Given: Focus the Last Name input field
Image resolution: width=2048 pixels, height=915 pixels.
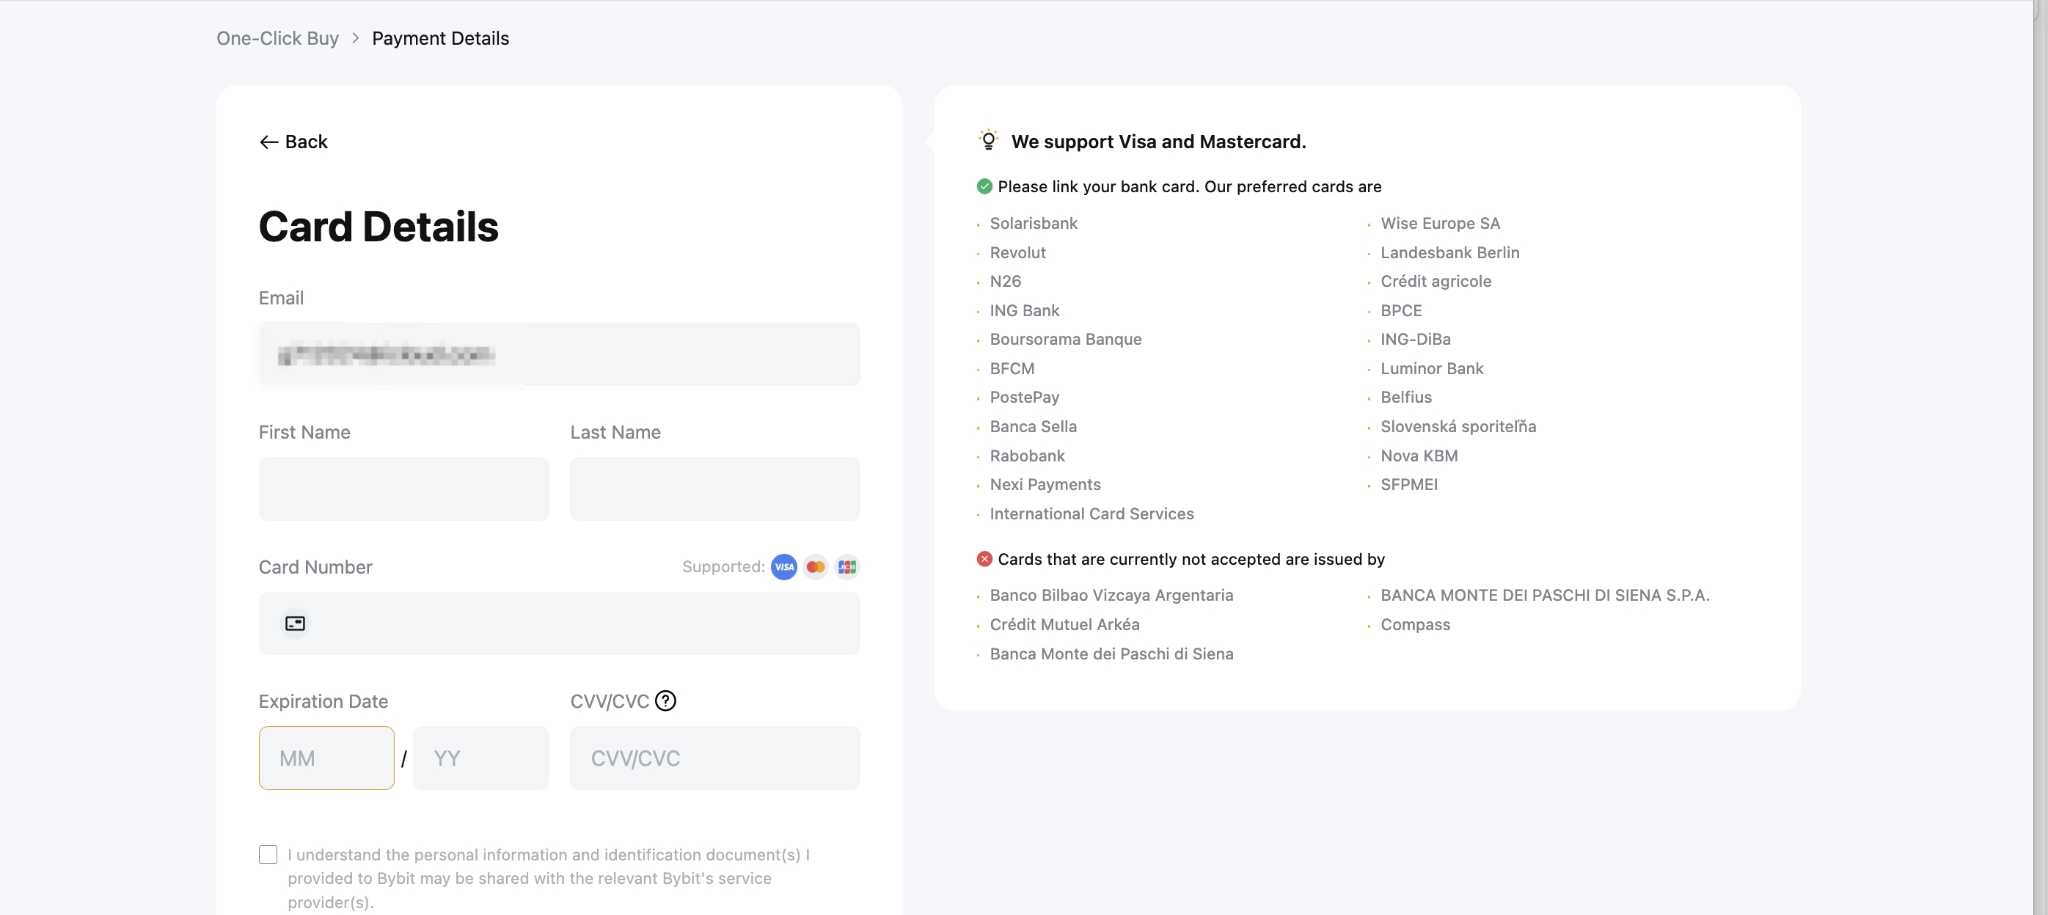Looking at the screenshot, I should click(715, 489).
